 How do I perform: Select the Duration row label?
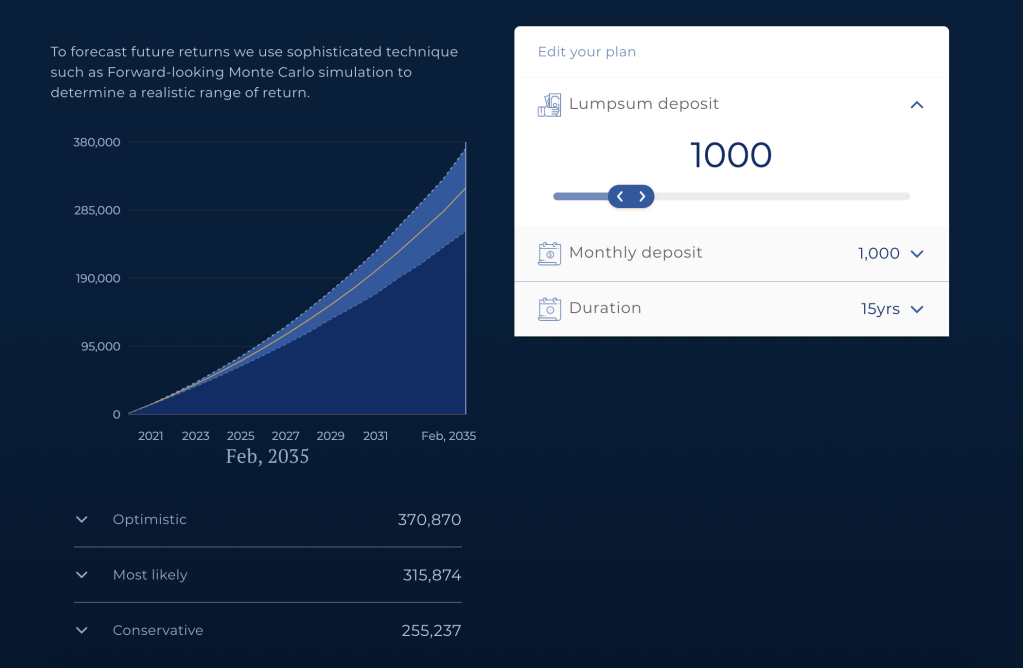point(605,308)
